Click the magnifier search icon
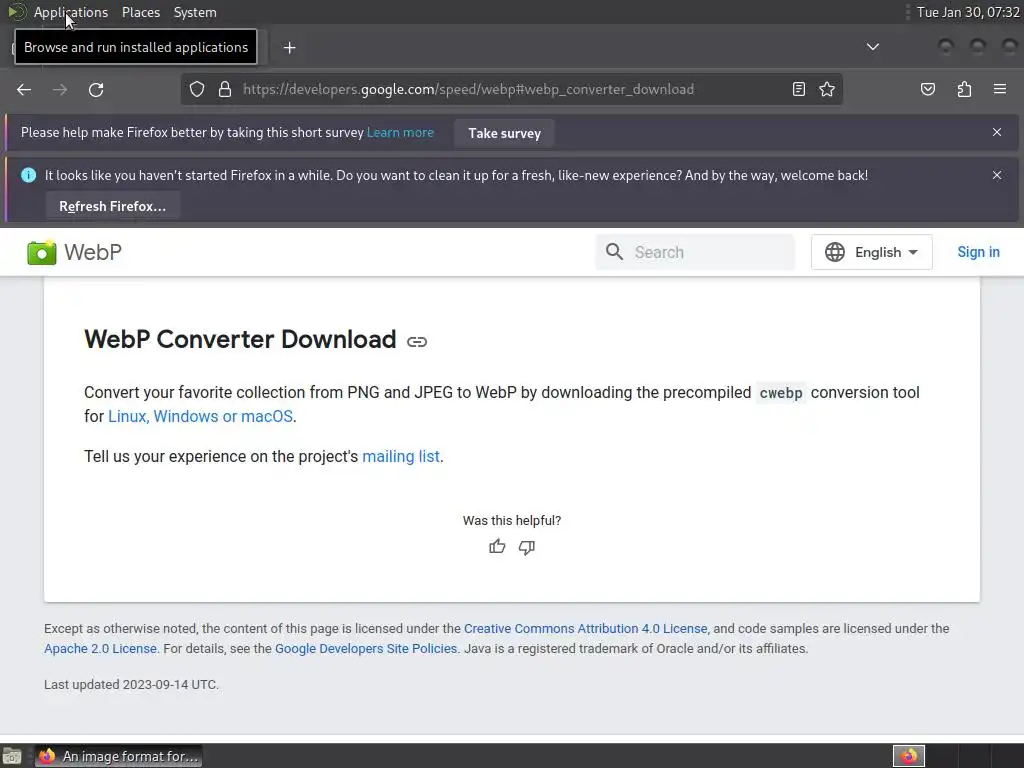 tap(614, 252)
